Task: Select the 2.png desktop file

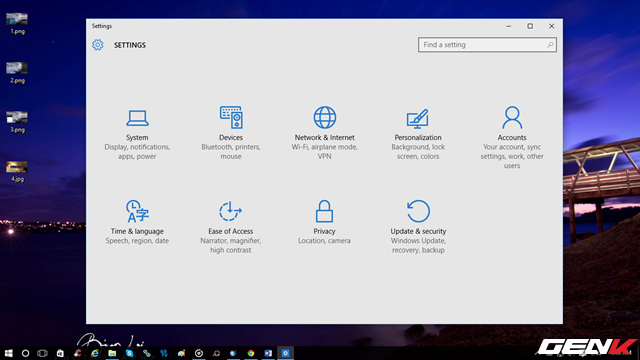Action: (x=17, y=73)
